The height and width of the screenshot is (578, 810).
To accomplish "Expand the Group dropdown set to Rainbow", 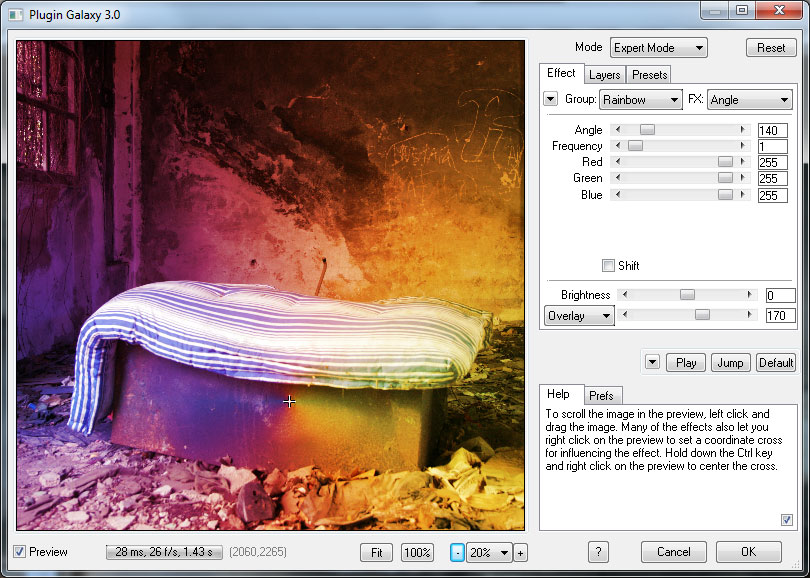I will click(640, 100).
